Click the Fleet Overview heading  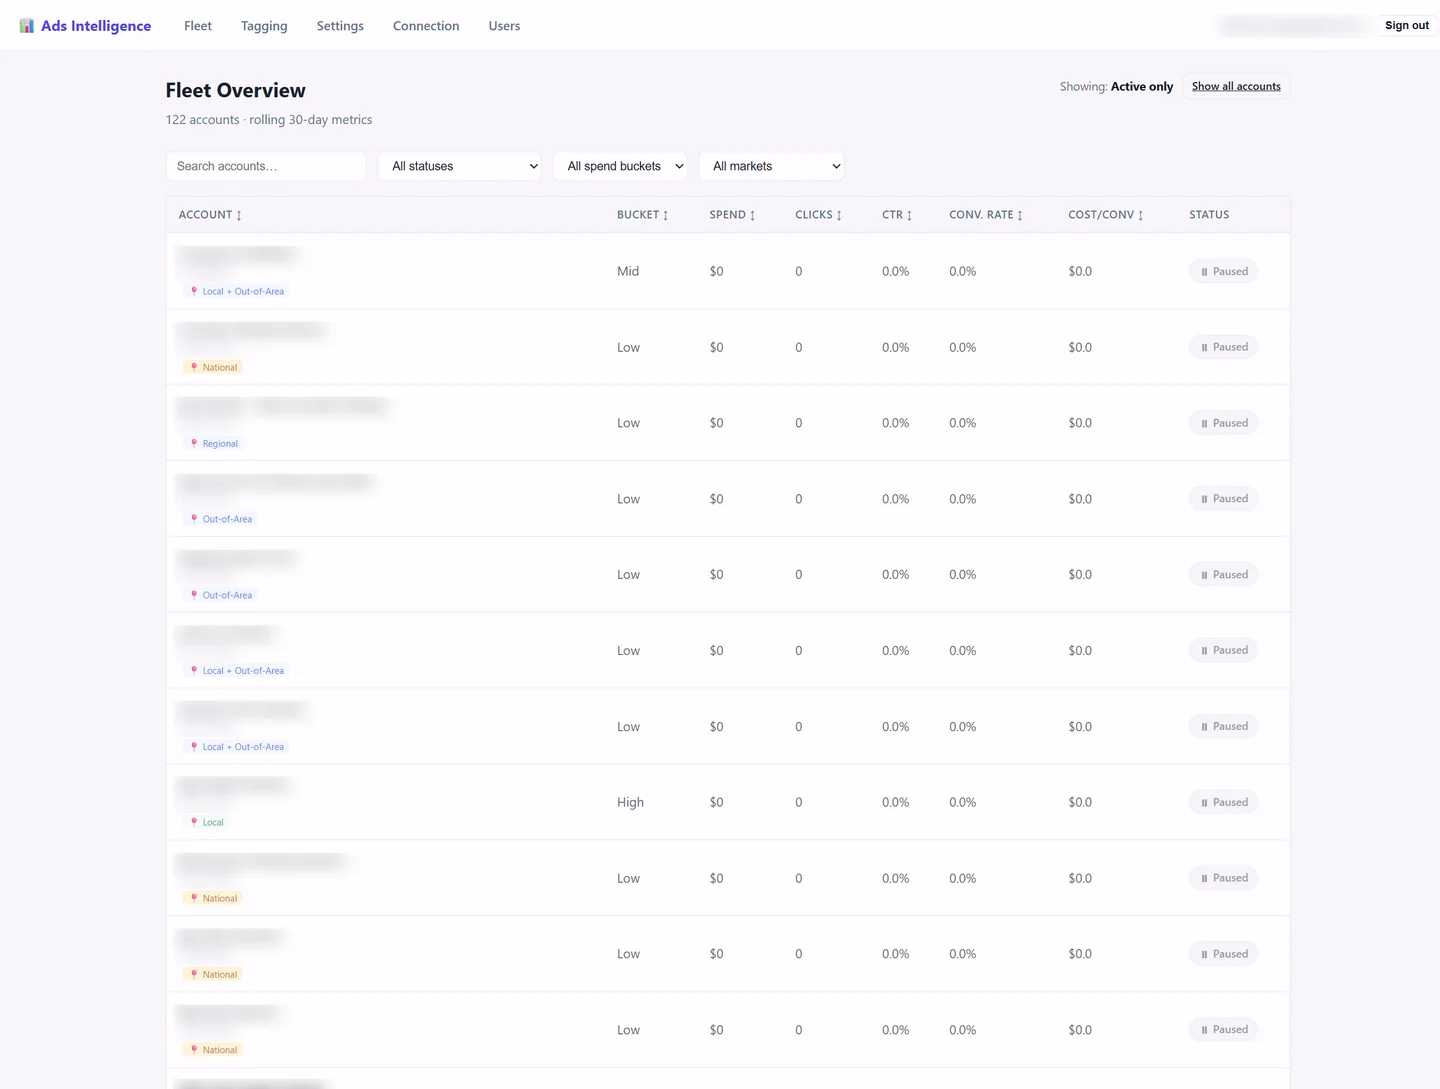point(236,90)
